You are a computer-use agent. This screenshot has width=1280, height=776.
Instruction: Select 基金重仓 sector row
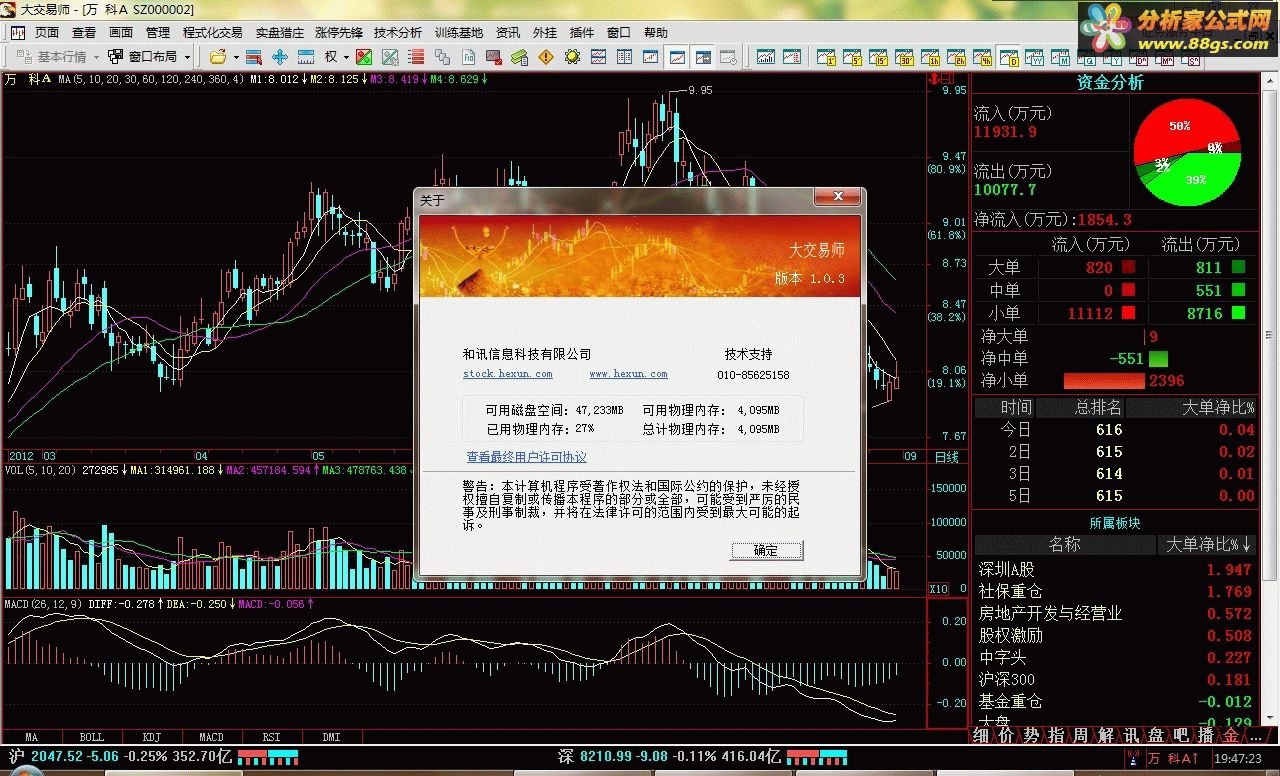click(1116, 701)
